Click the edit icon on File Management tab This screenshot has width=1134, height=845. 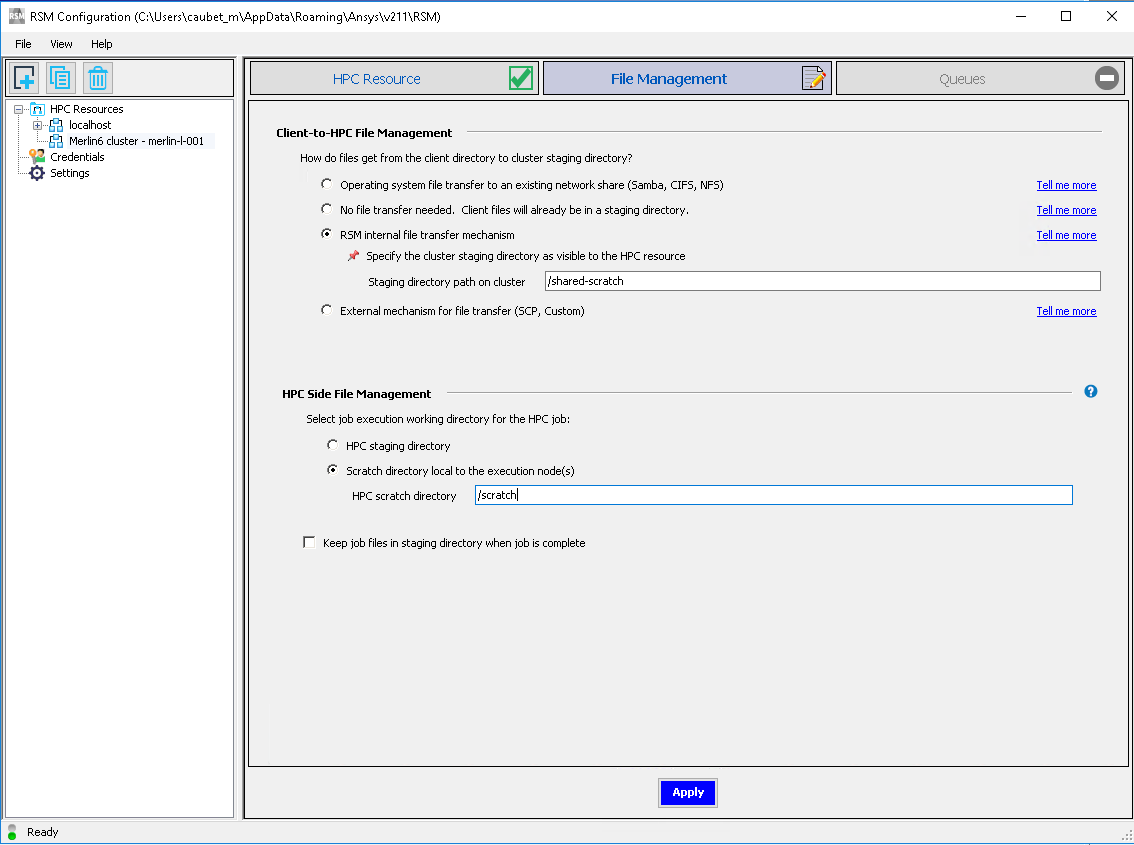813,77
